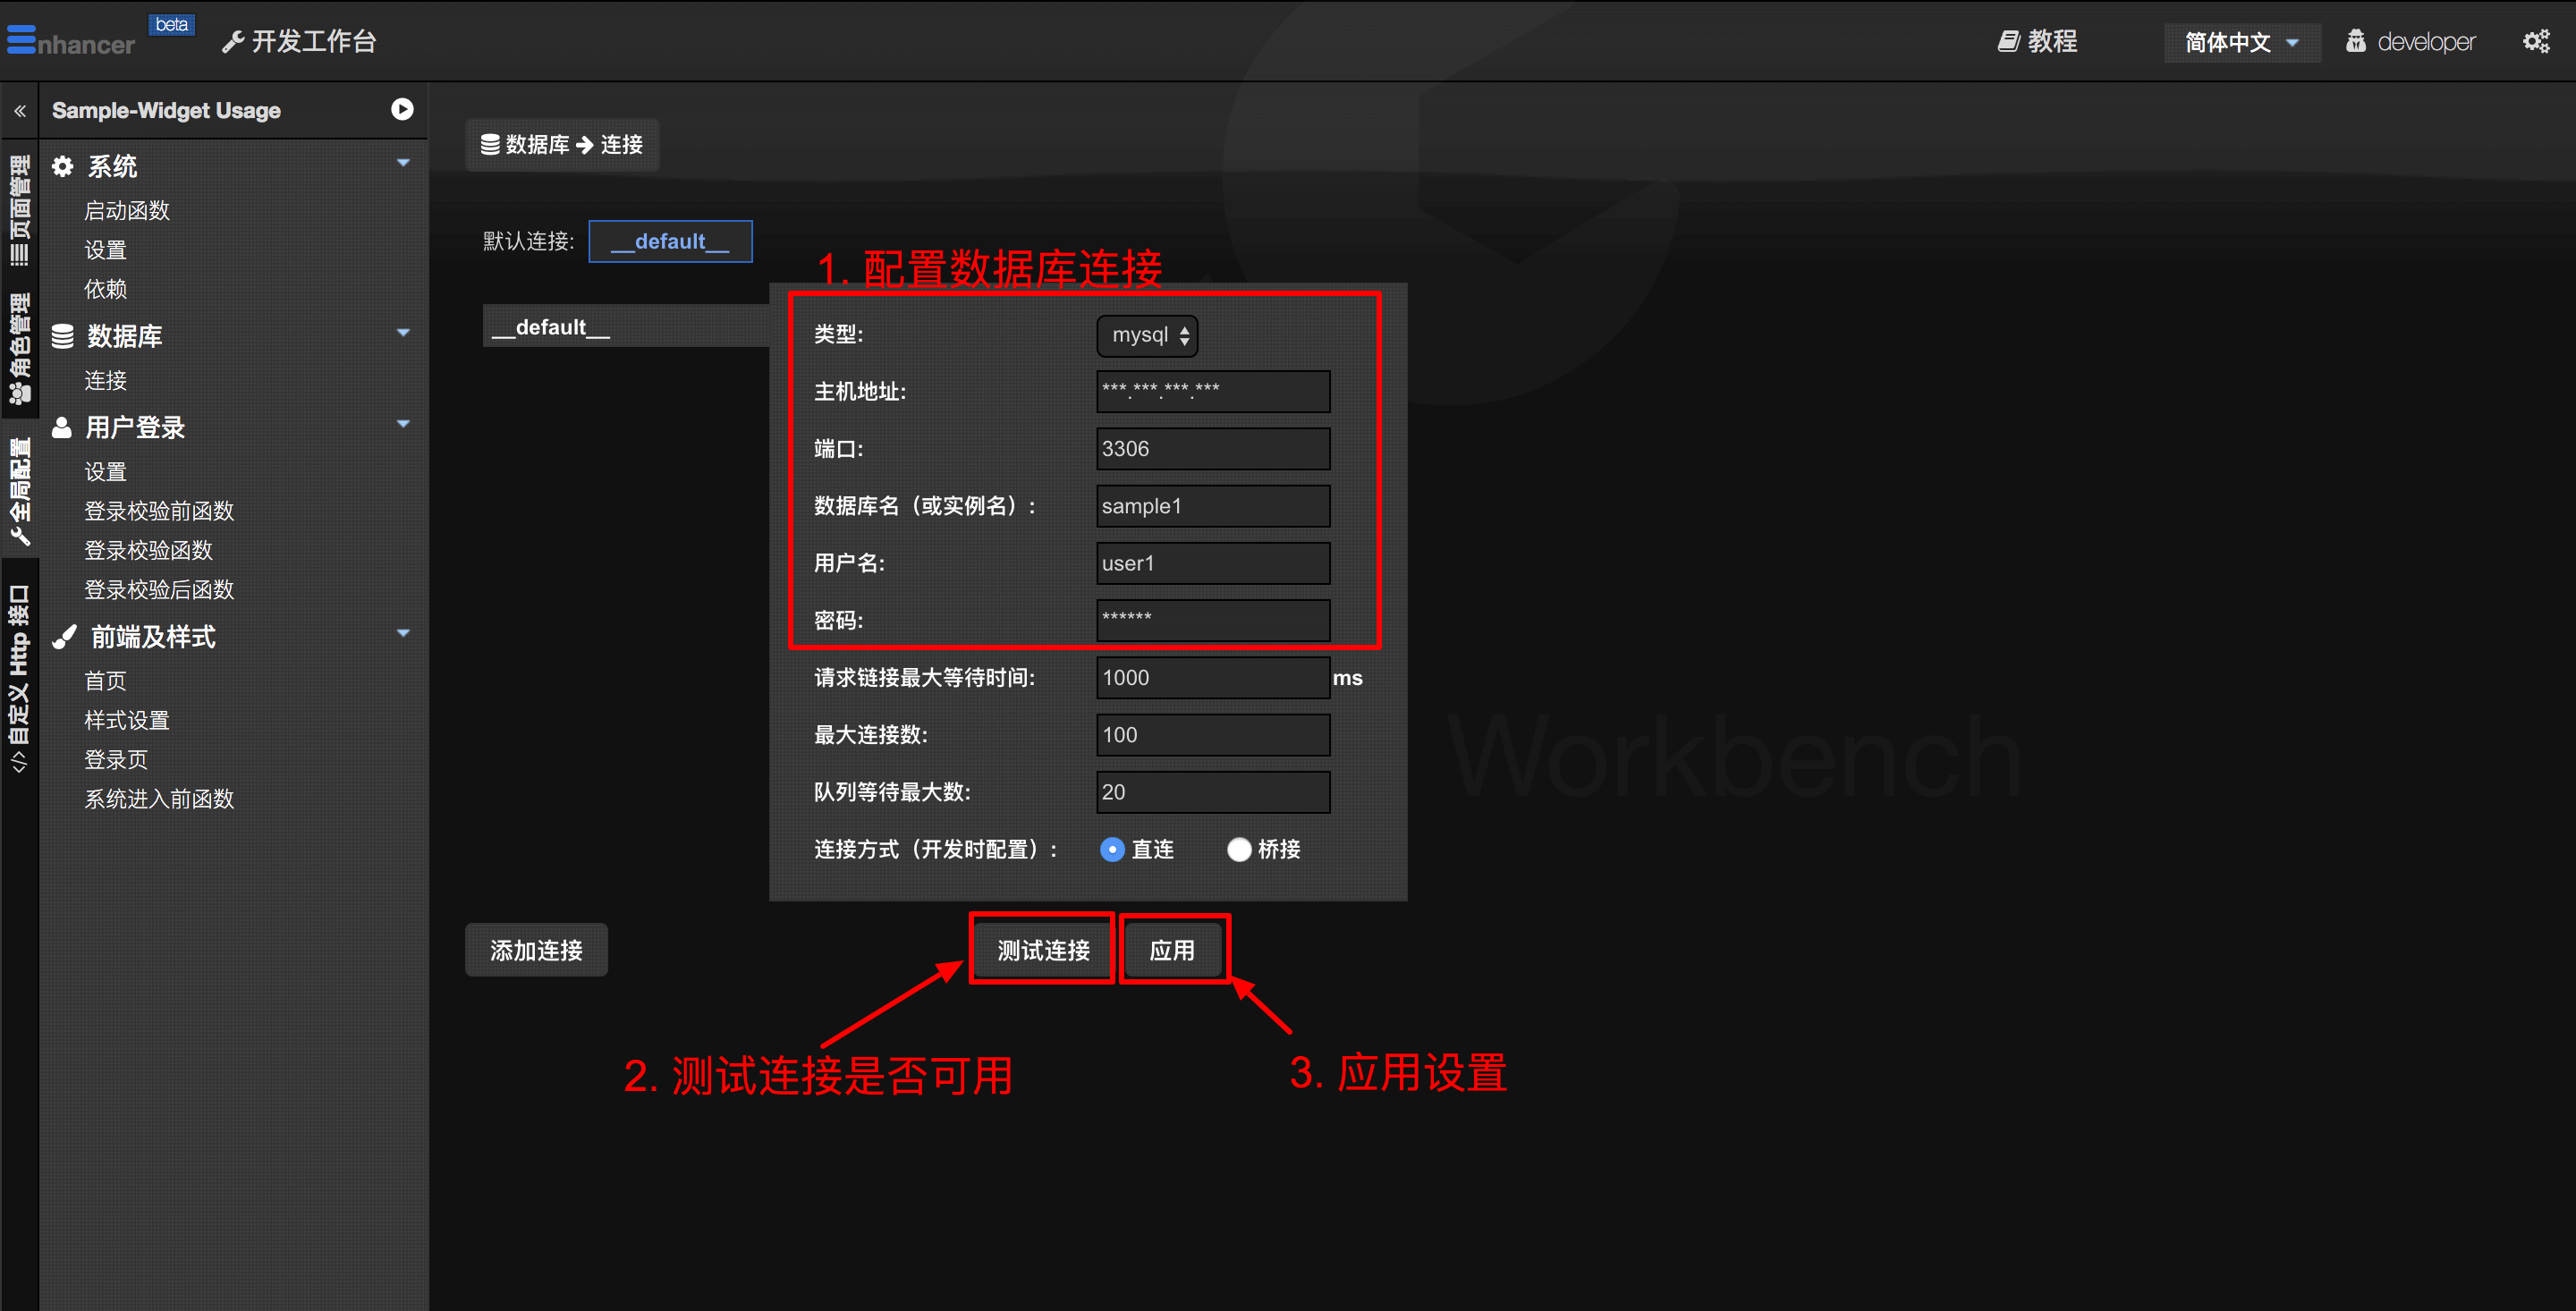
Task: Click the Enhancer logo icon
Action: click(21, 39)
